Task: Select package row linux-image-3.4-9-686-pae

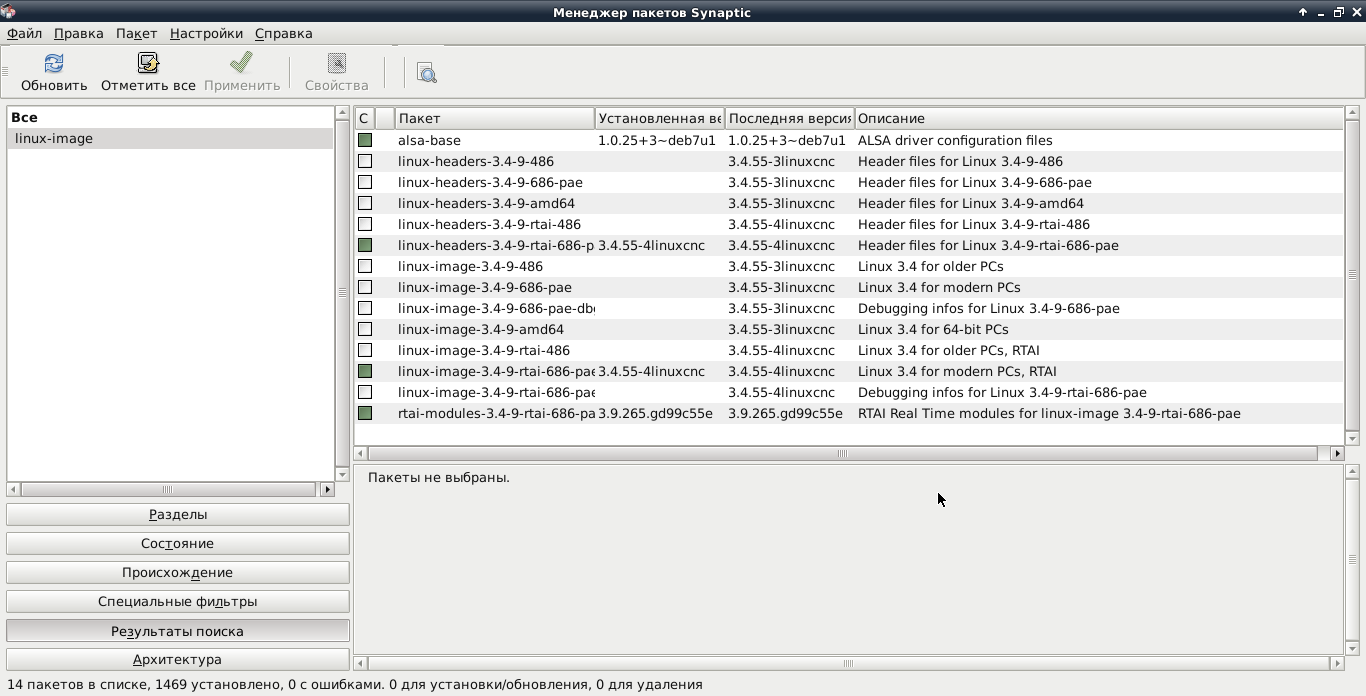Action: tap(848, 287)
